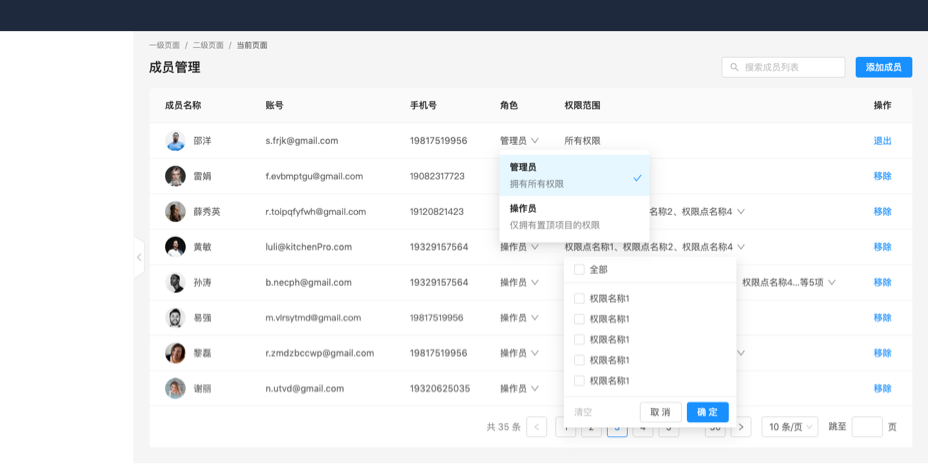Go to next page arrow
Image resolution: width=928 pixels, height=464 pixels.
[x=741, y=427]
